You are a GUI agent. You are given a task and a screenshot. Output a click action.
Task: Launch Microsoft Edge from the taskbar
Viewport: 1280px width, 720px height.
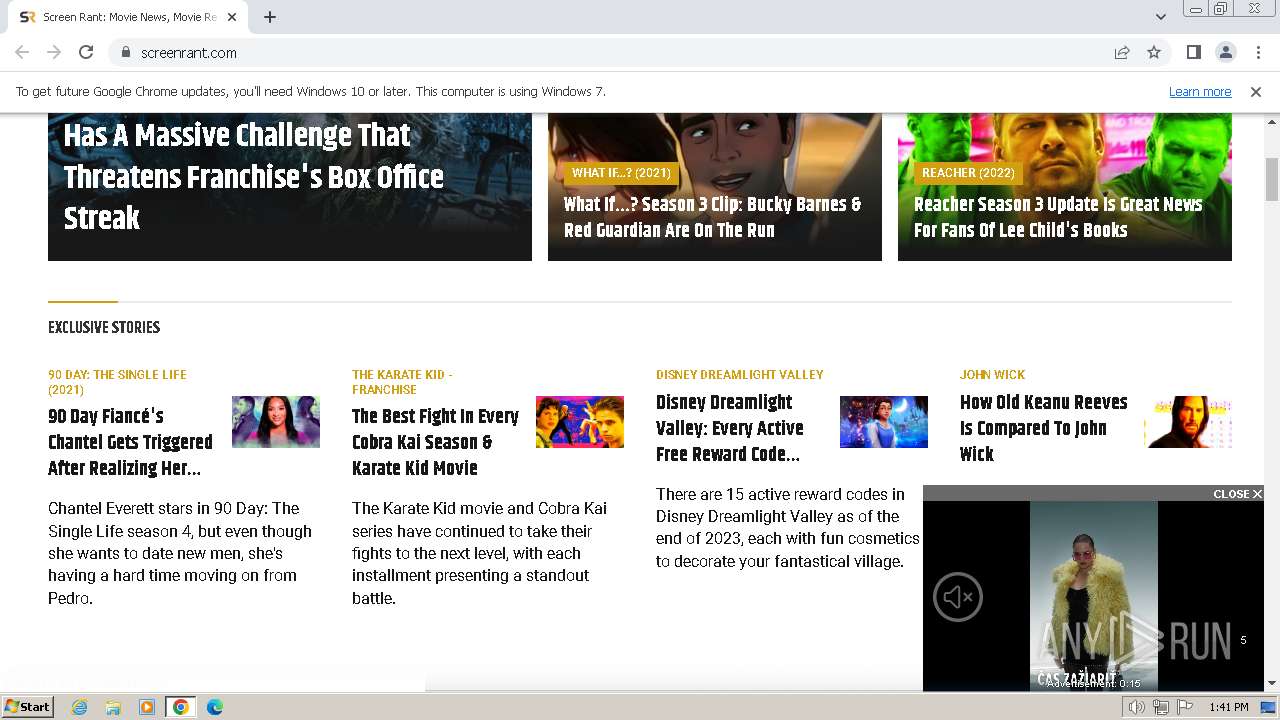[214, 707]
